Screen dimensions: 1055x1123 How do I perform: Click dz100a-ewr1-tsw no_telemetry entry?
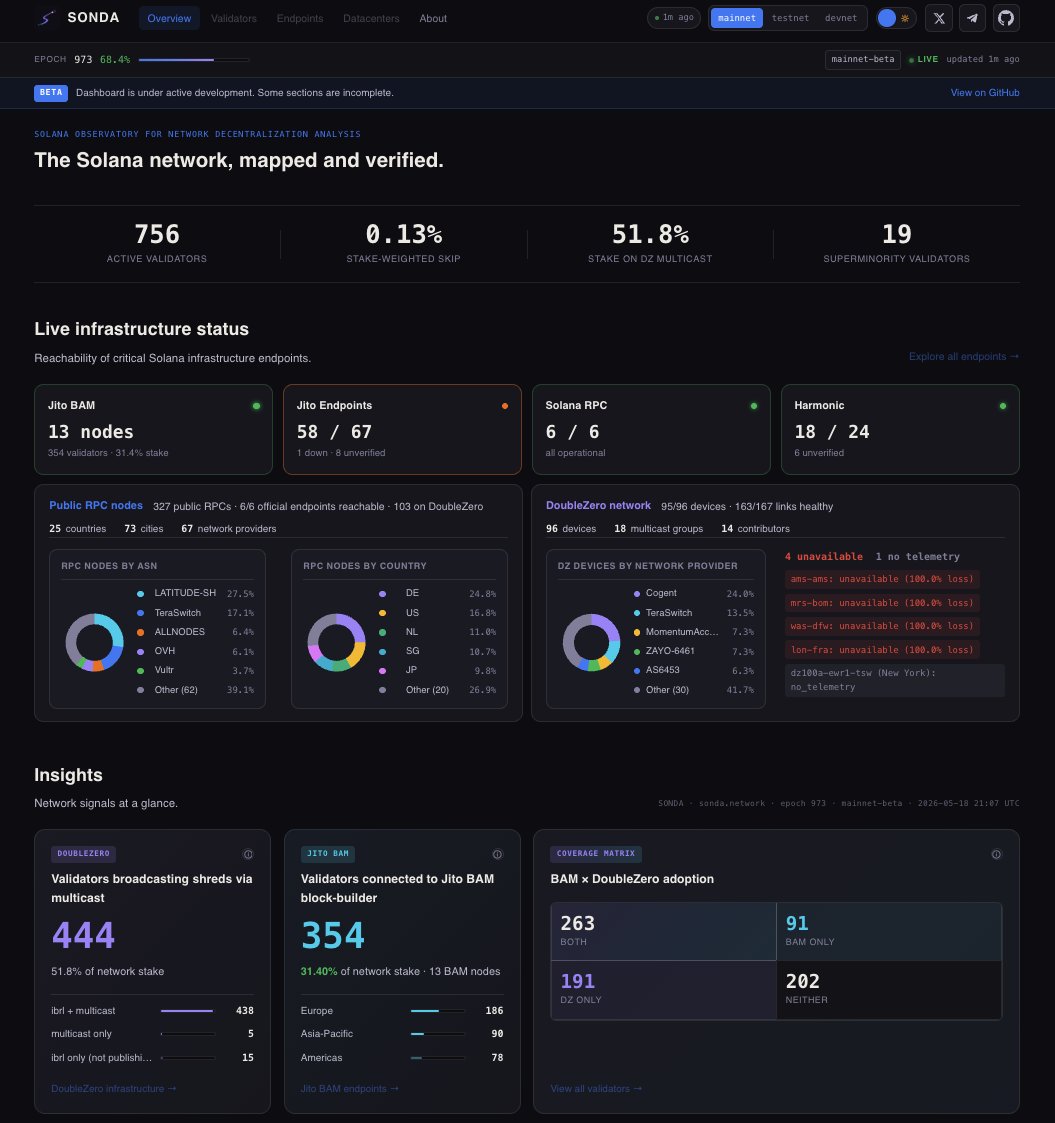click(x=895, y=680)
